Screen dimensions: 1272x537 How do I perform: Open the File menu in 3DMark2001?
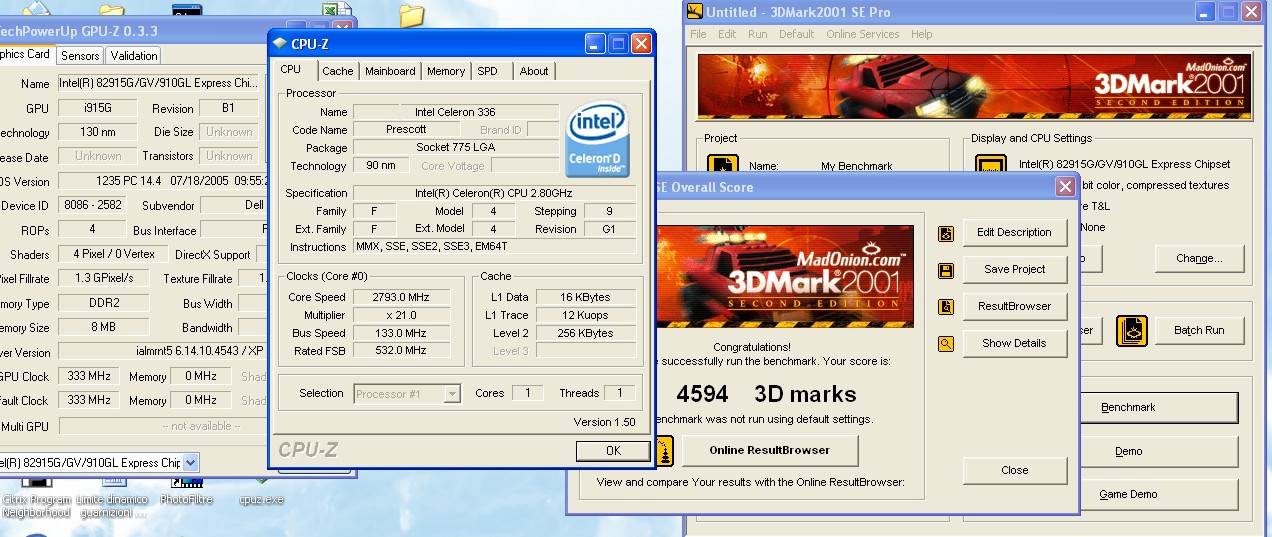click(x=698, y=34)
